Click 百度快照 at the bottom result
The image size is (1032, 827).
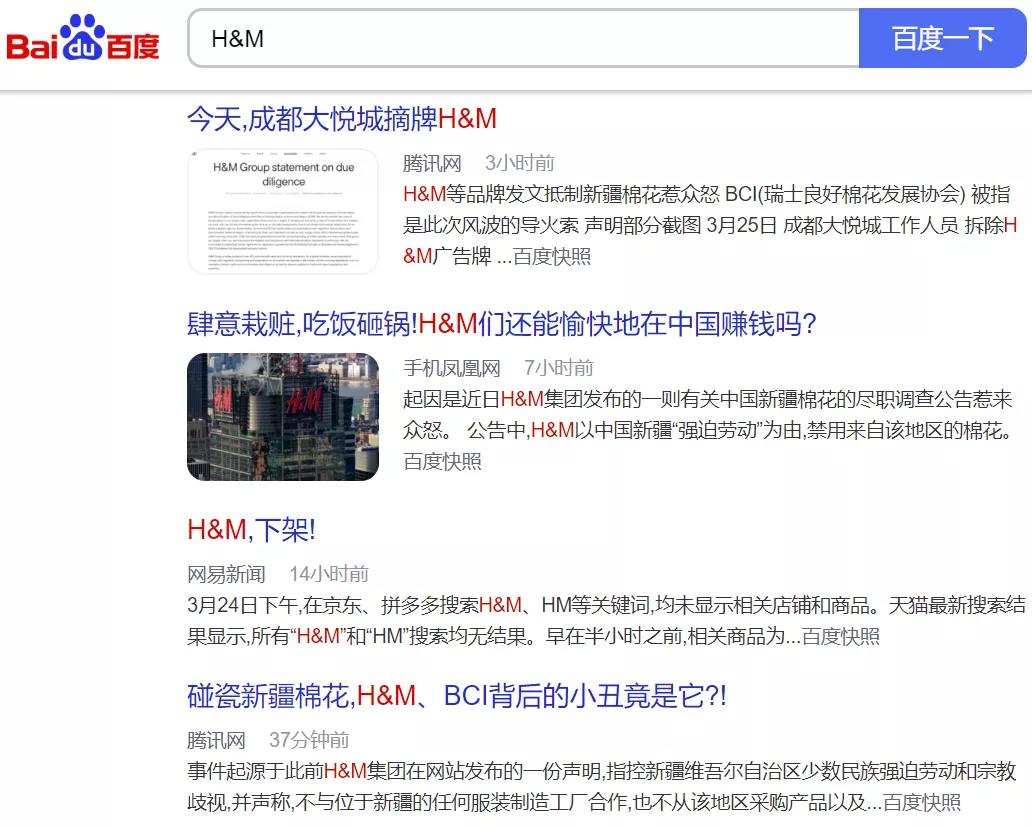click(922, 801)
